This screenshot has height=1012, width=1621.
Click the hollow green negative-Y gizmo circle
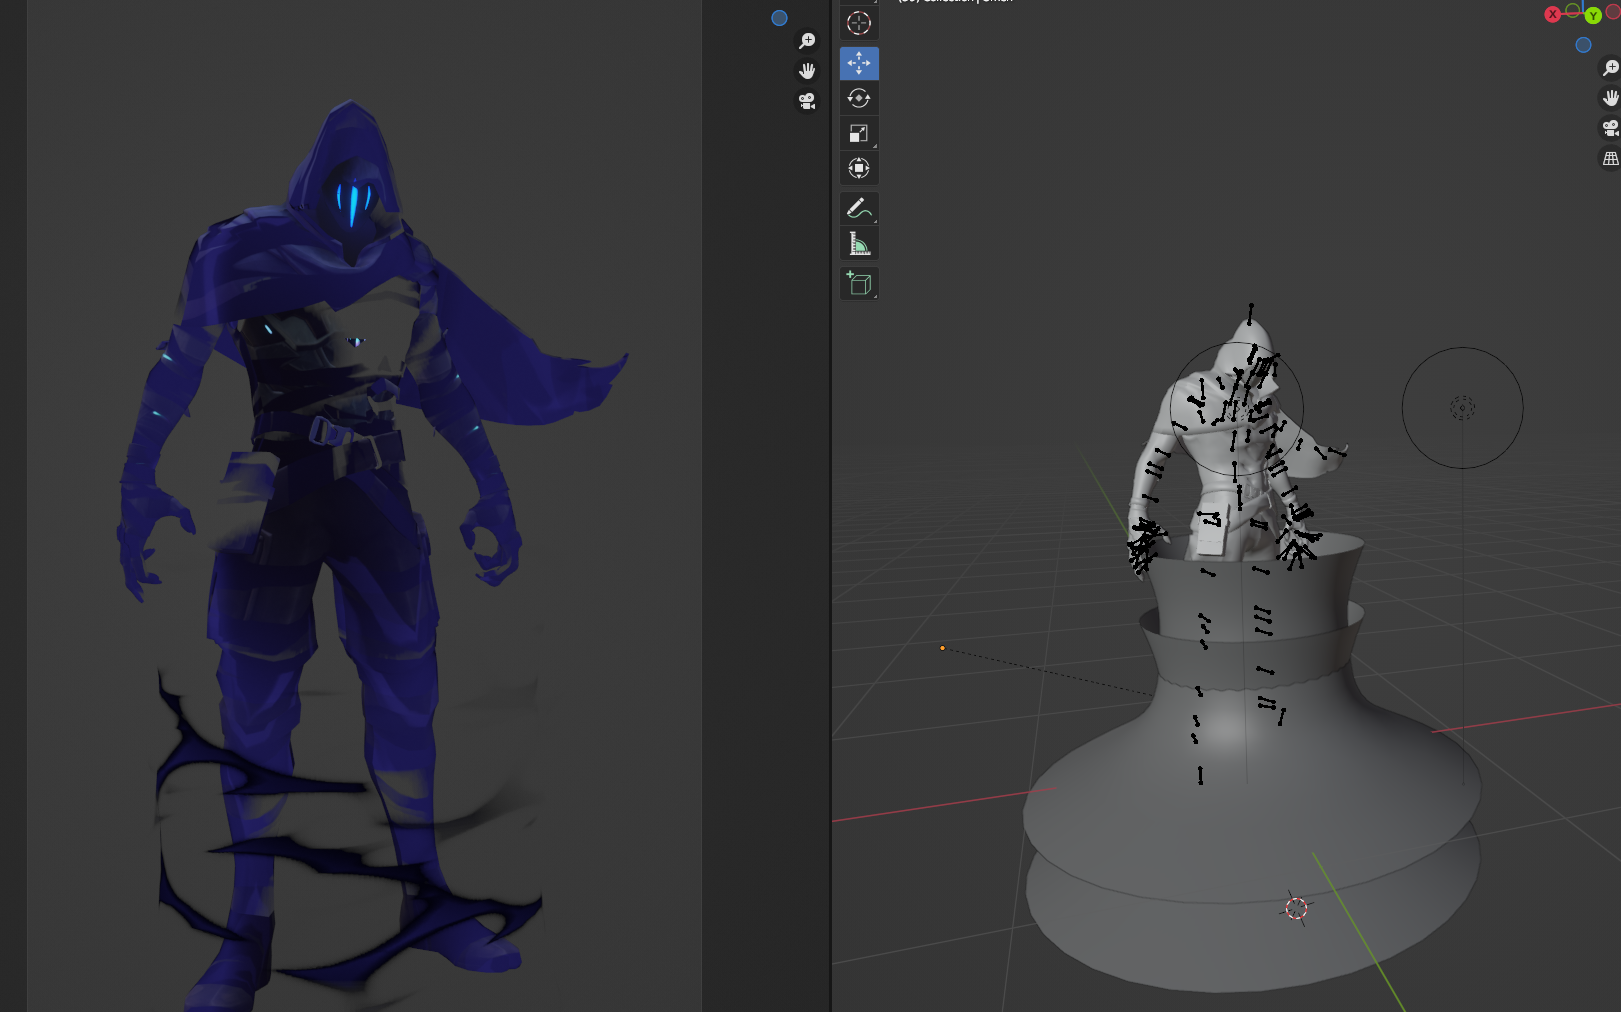tap(1573, 10)
